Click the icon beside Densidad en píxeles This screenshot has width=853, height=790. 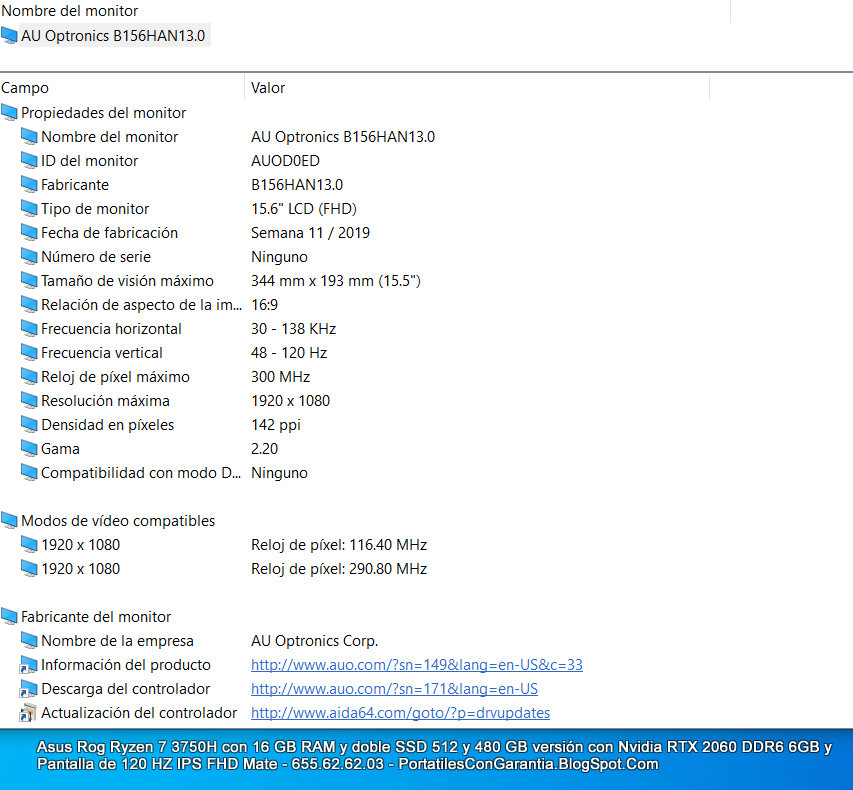click(29, 424)
